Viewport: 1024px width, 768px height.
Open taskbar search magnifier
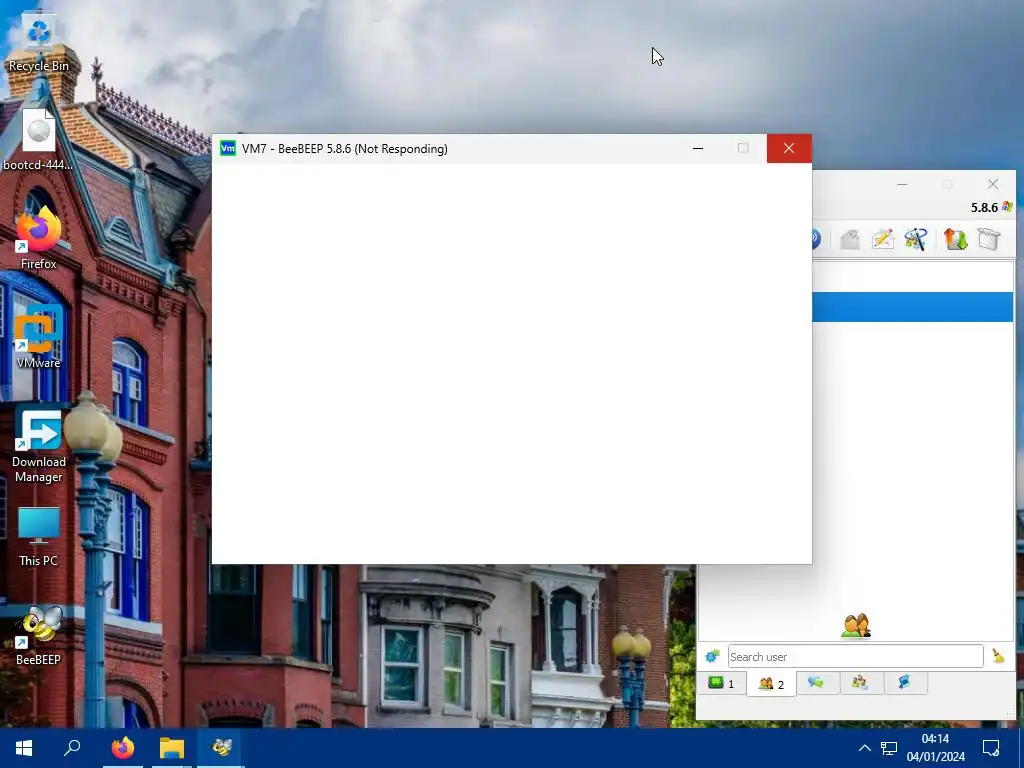point(72,747)
